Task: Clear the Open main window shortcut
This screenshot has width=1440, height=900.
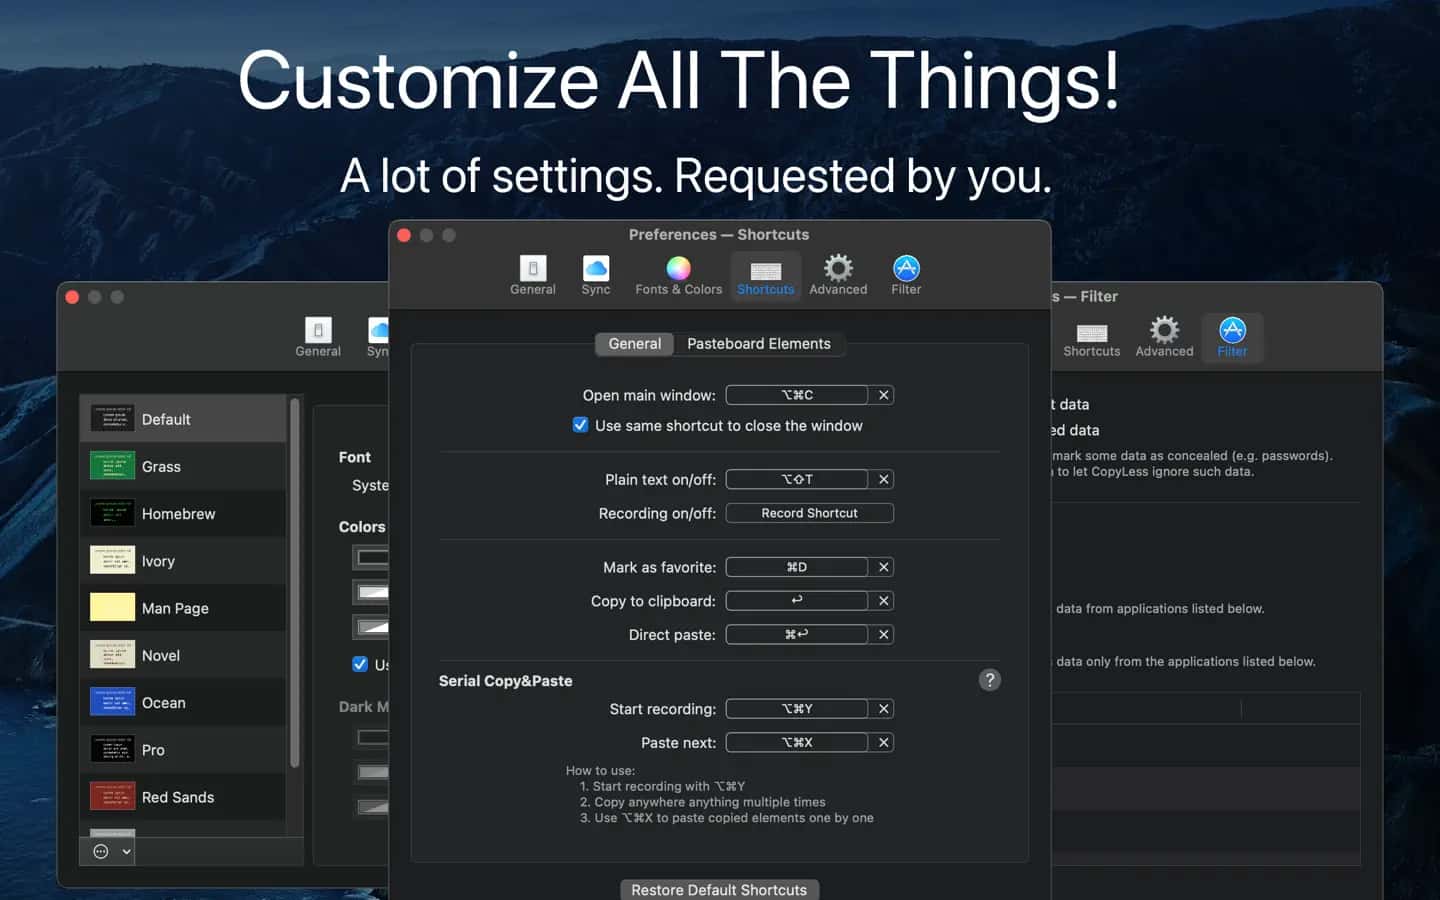Action: pos(883,395)
